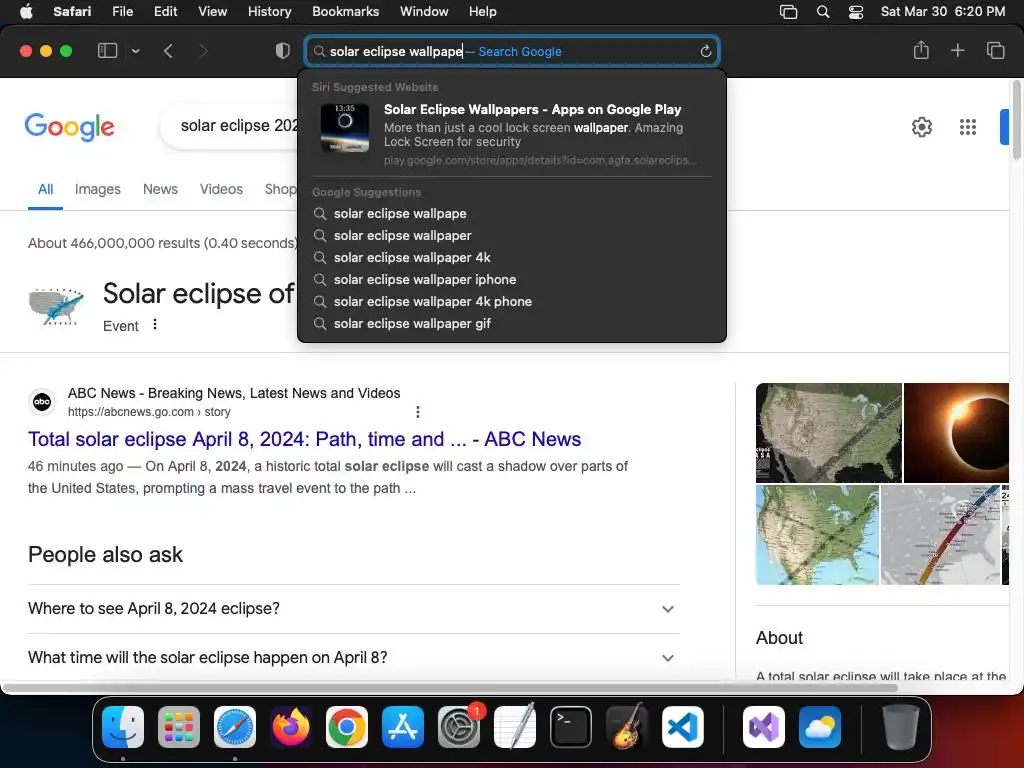Viewport: 1024px width, 768px height.
Task: Open the Bookmarks menu
Action: point(345,11)
